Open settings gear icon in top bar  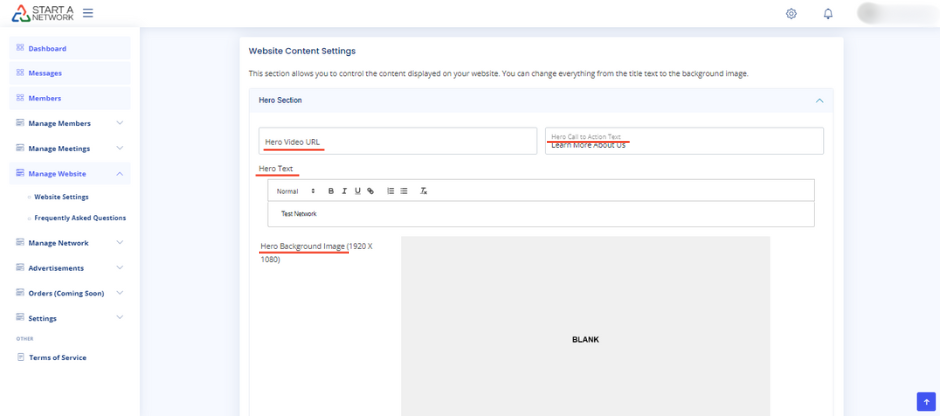pos(791,13)
